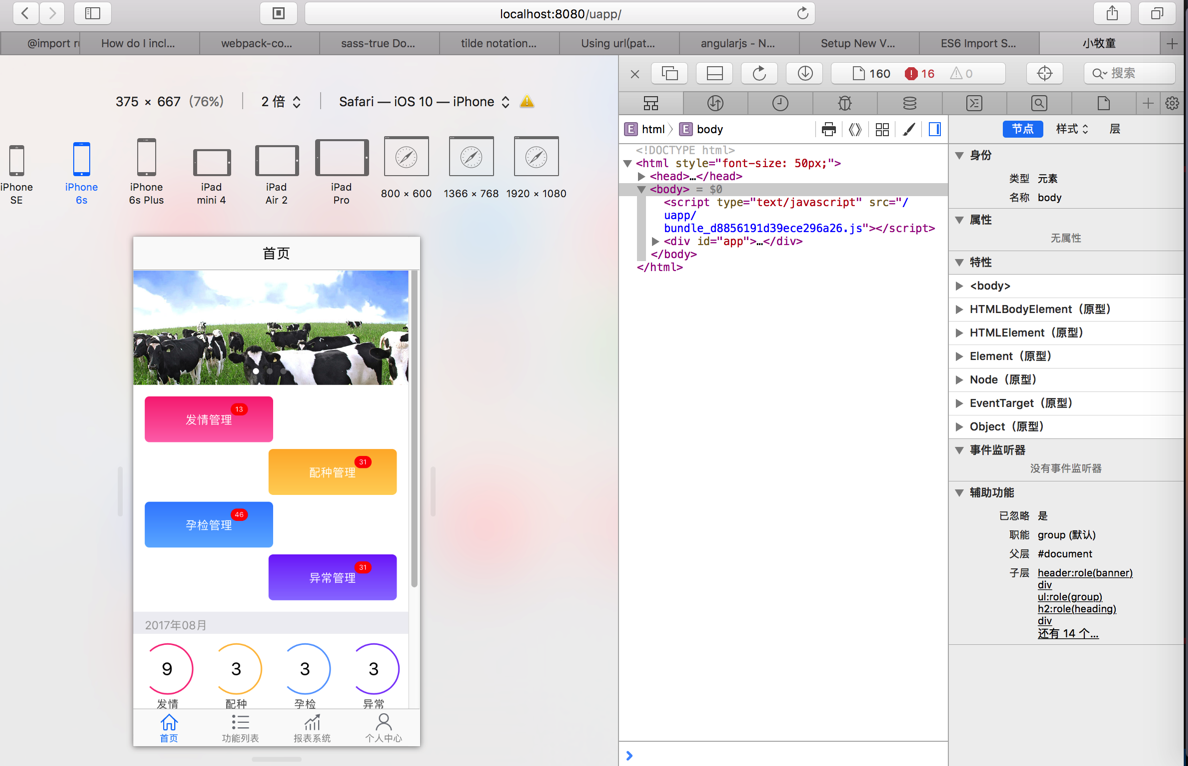
Task: Close the Web Inspector panel
Action: click(x=635, y=73)
